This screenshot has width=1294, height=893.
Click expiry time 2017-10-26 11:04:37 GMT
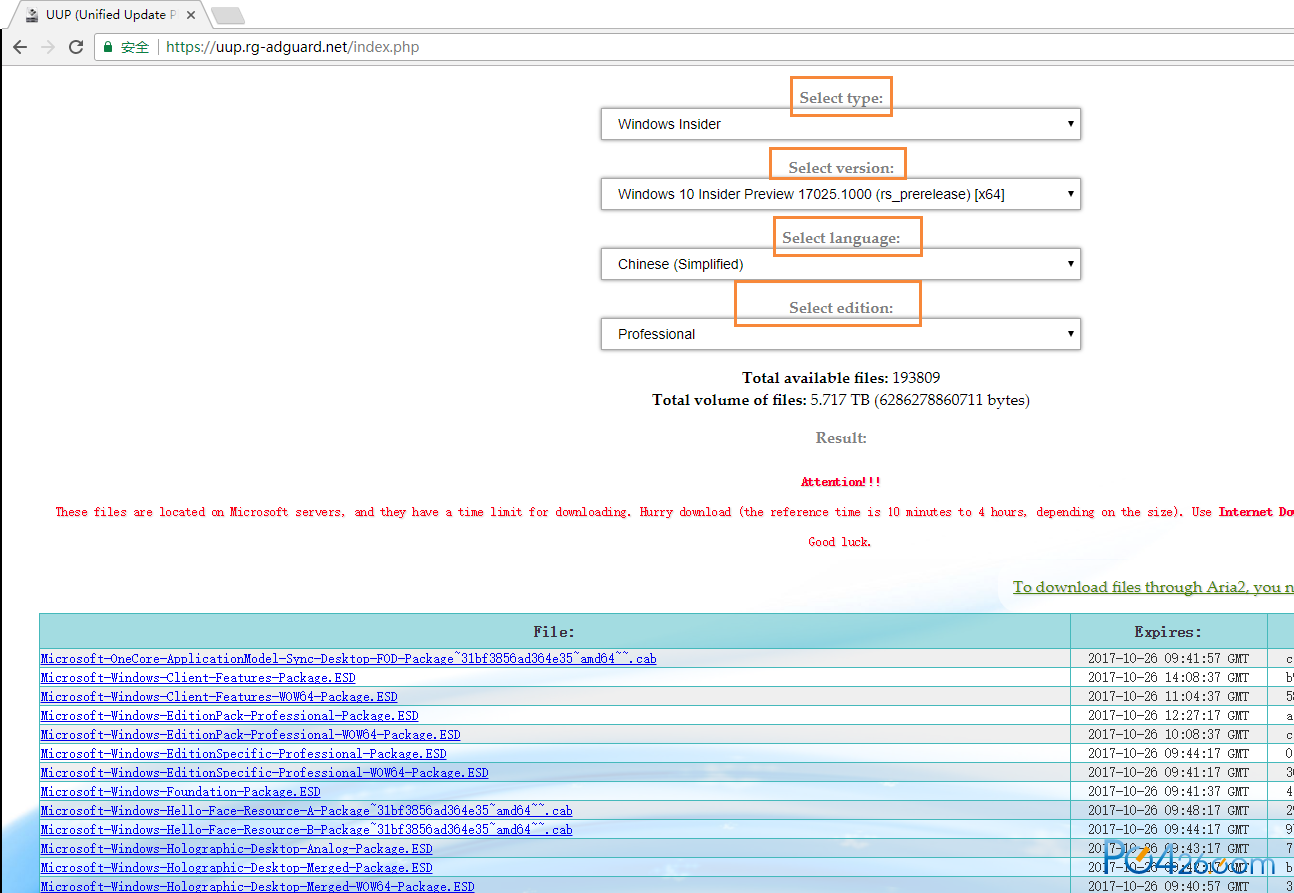(x=1168, y=697)
